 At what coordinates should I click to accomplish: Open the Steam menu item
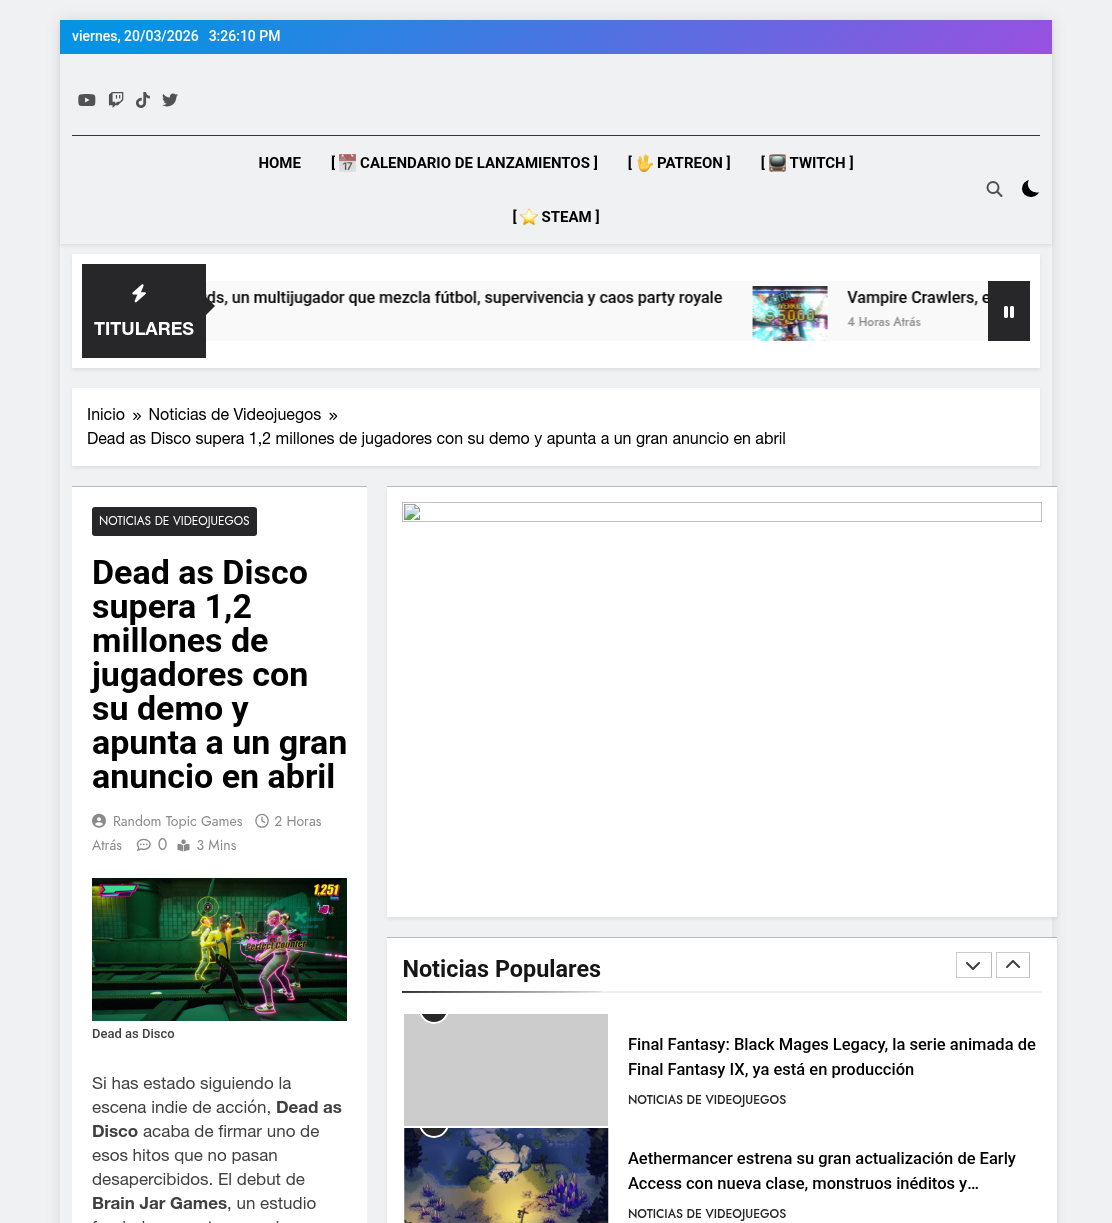point(556,217)
